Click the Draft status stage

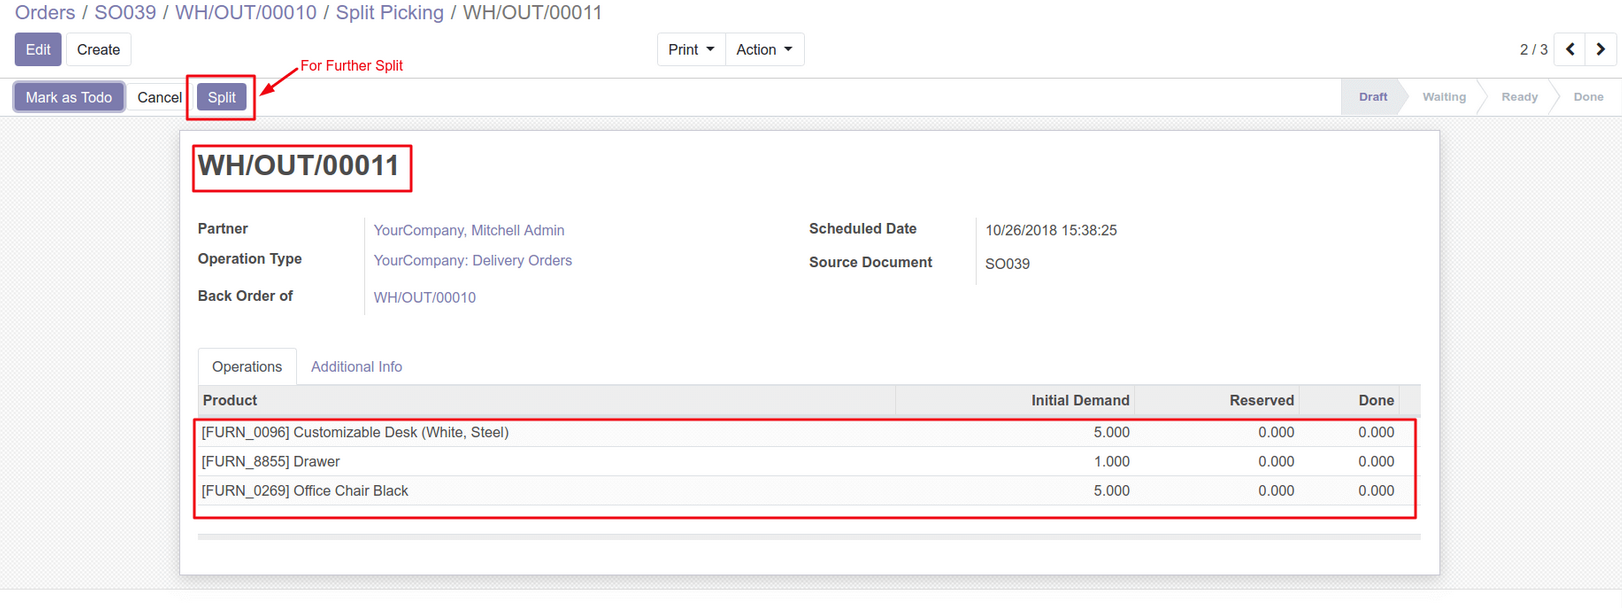click(x=1372, y=97)
